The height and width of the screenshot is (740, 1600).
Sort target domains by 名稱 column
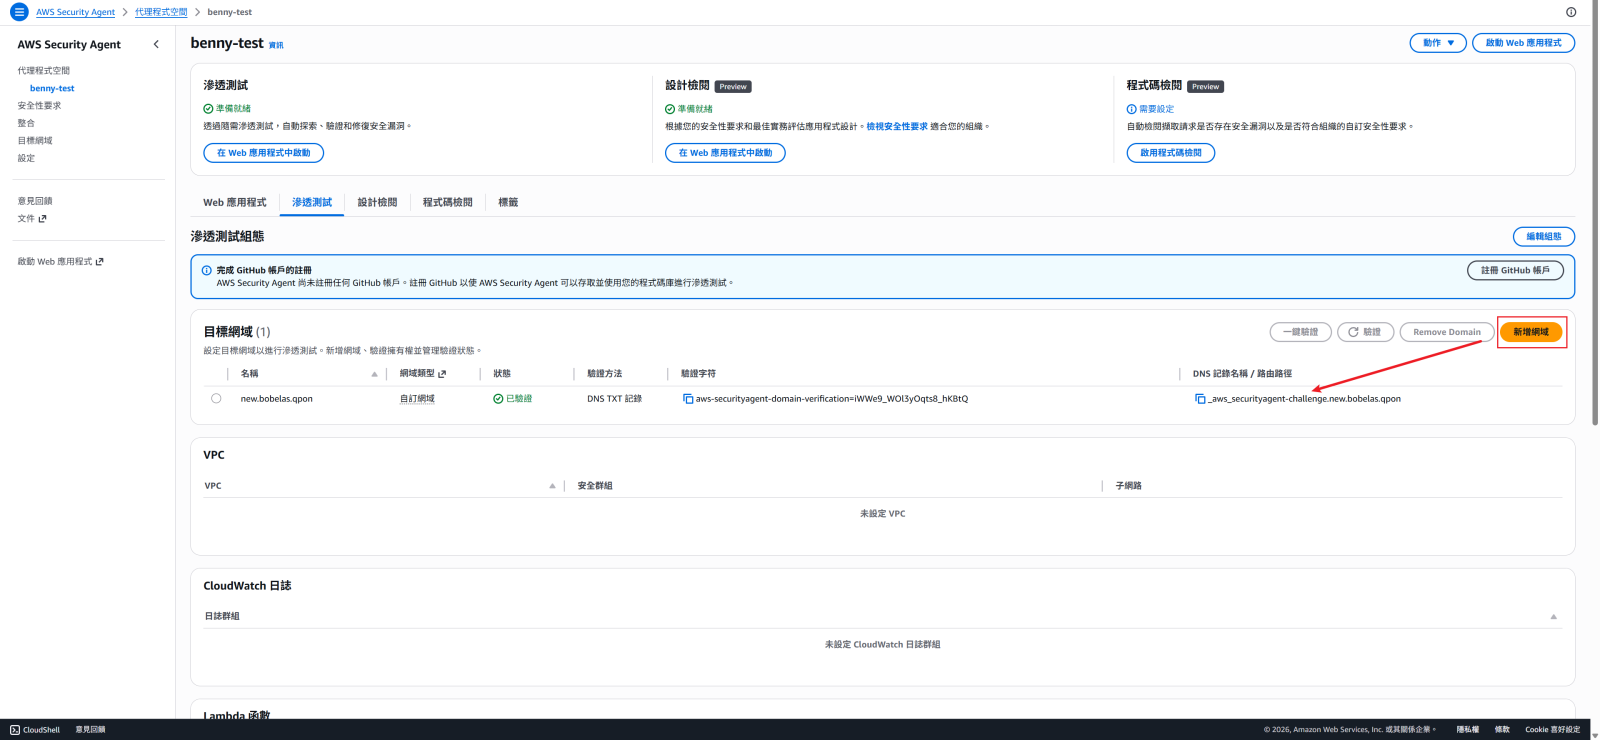[374, 374]
